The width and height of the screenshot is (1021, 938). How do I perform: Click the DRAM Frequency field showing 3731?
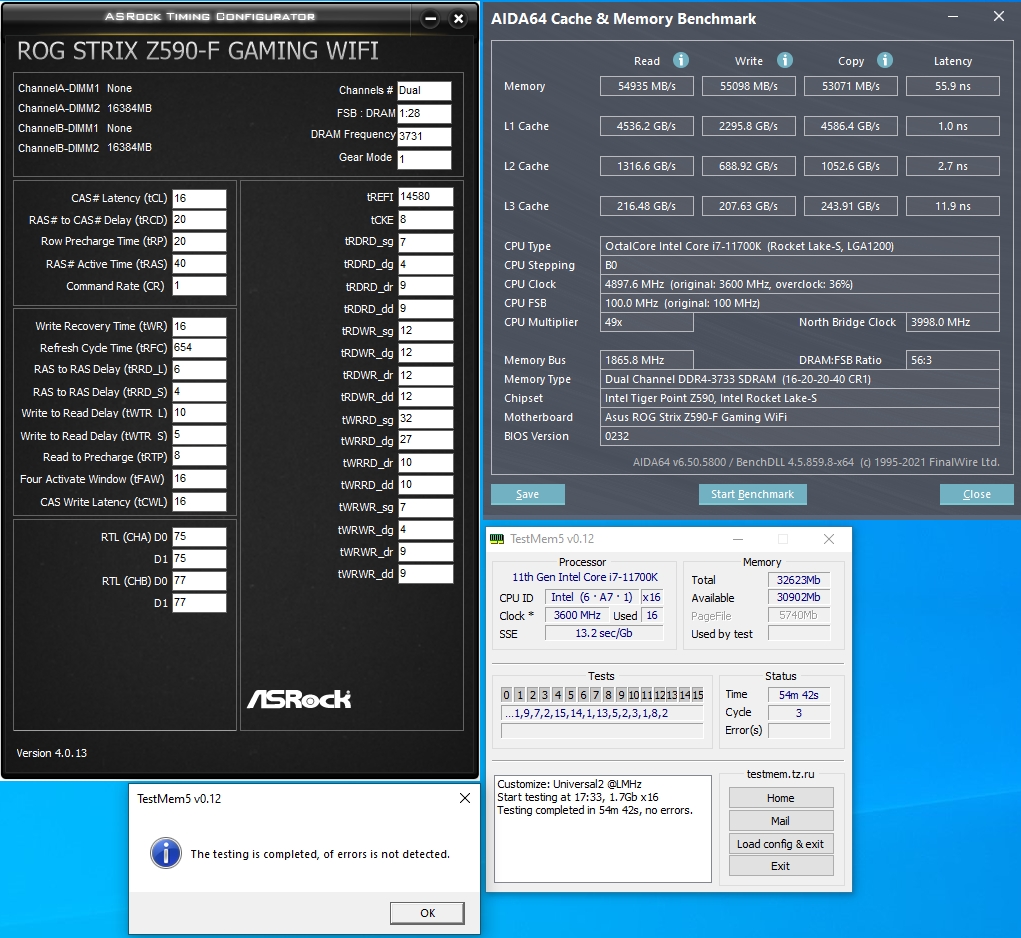424,136
